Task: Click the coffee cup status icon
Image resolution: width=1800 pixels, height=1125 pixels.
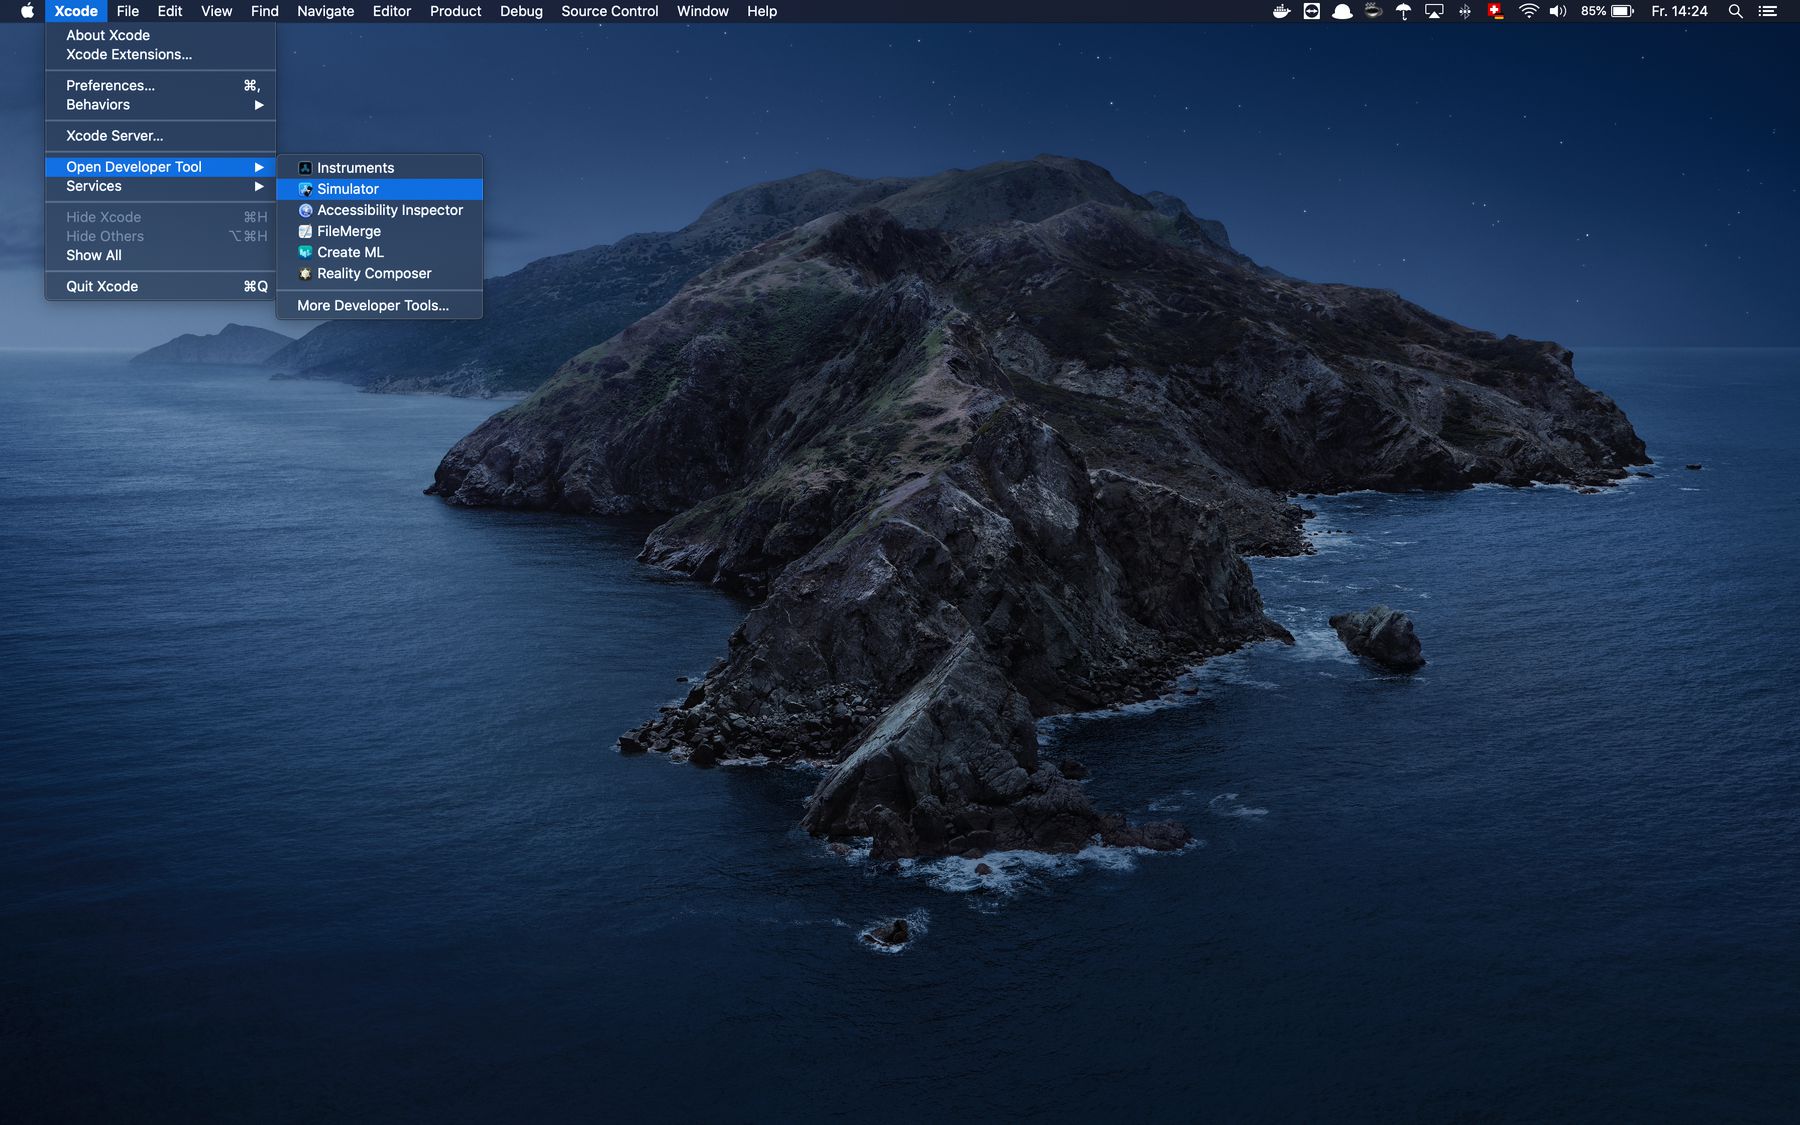Action: (x=1373, y=11)
